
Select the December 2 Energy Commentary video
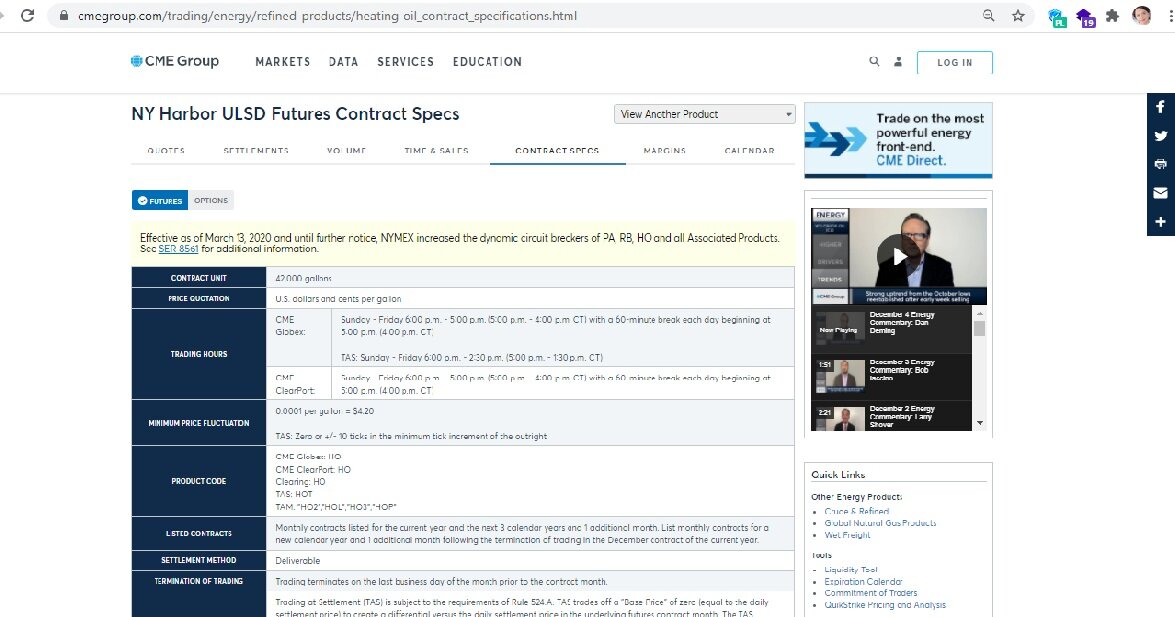pyautogui.click(x=892, y=417)
